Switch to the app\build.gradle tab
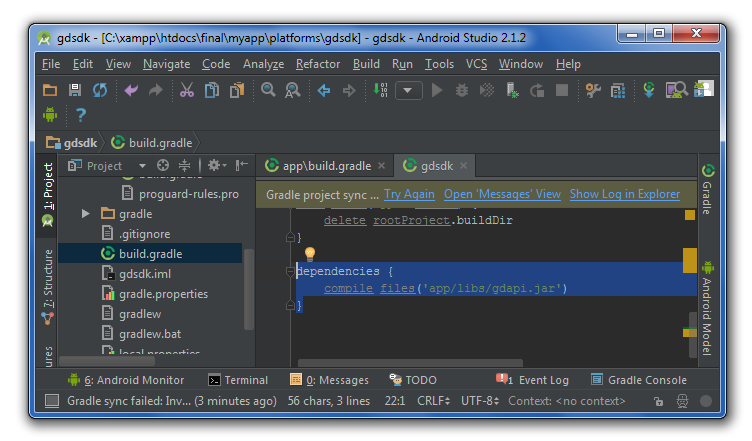Viewport: 752px width, 441px height. tap(325, 166)
